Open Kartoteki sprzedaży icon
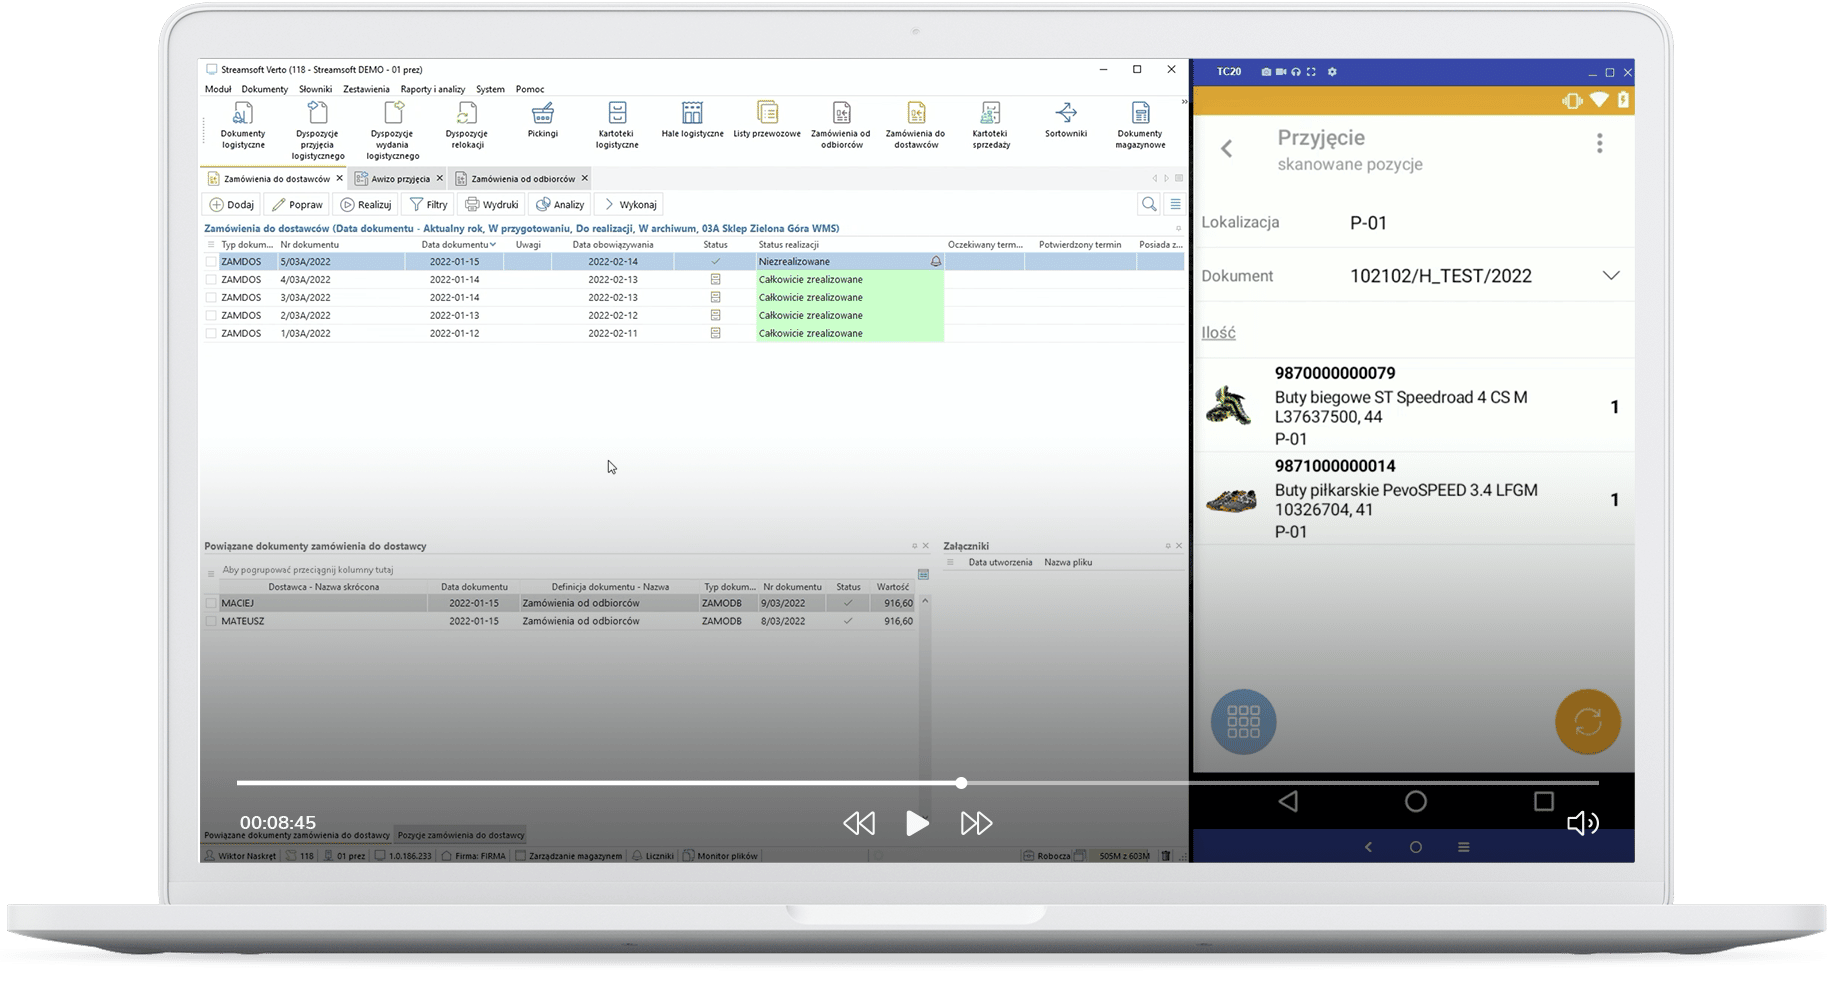Viewport: 1838px width, 1000px height. coord(991,125)
